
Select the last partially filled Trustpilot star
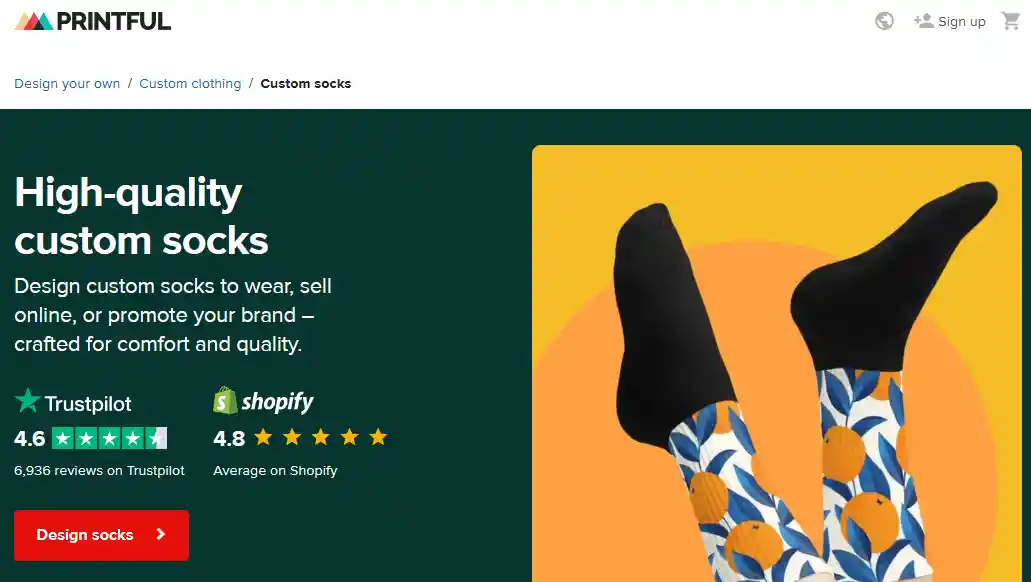click(155, 437)
